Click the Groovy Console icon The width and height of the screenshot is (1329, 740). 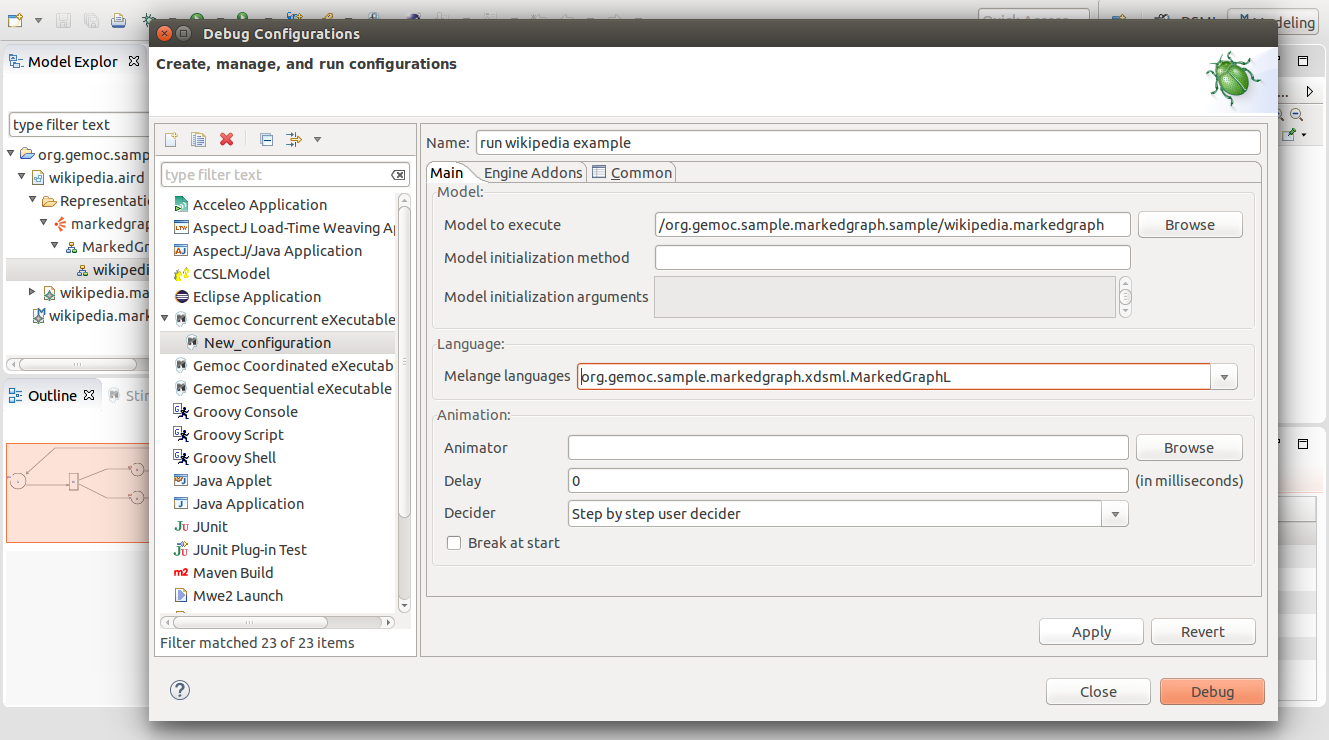[x=181, y=411]
